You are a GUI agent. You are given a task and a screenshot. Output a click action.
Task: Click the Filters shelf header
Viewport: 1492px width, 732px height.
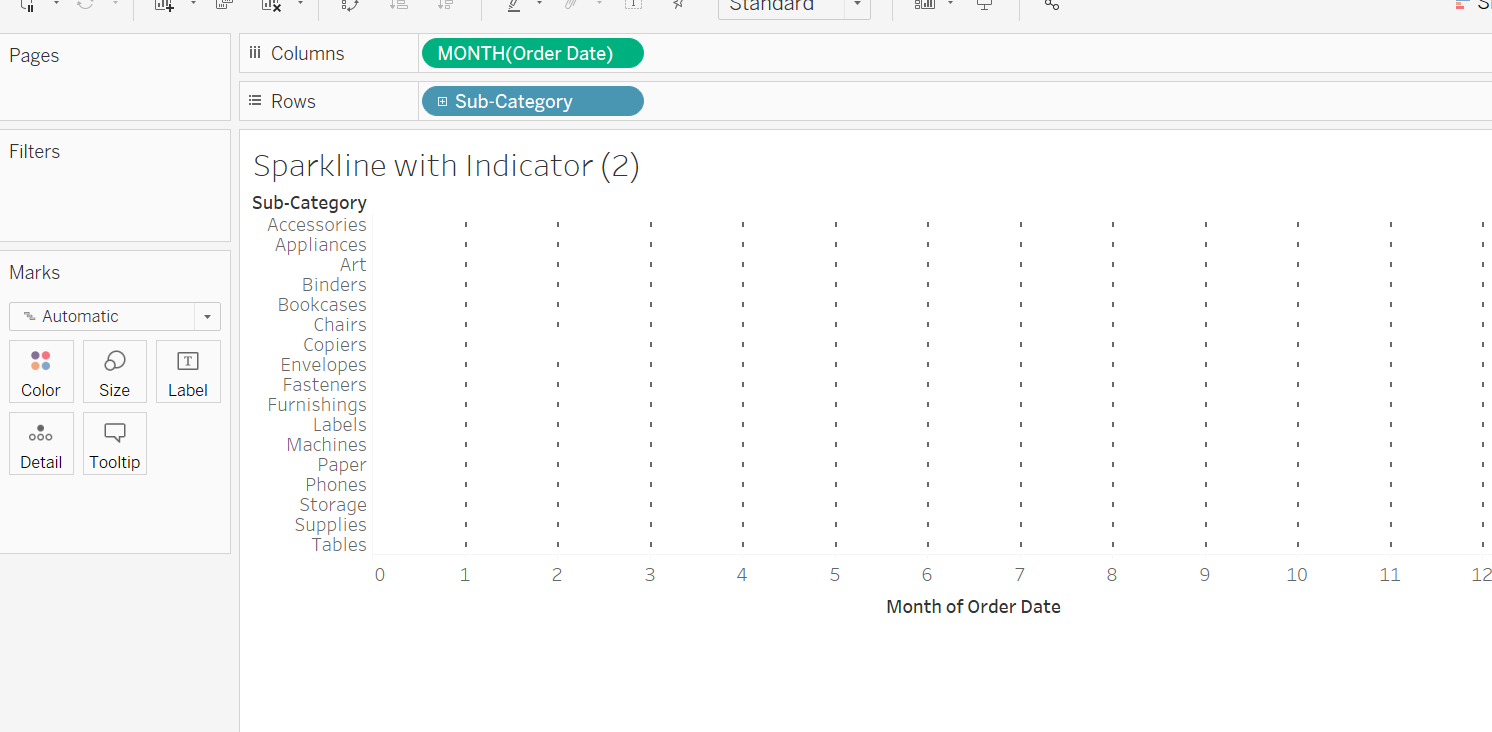click(35, 152)
